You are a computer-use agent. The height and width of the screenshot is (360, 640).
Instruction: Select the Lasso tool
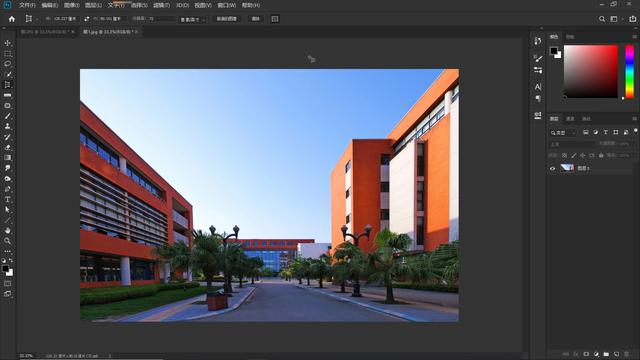[7, 64]
